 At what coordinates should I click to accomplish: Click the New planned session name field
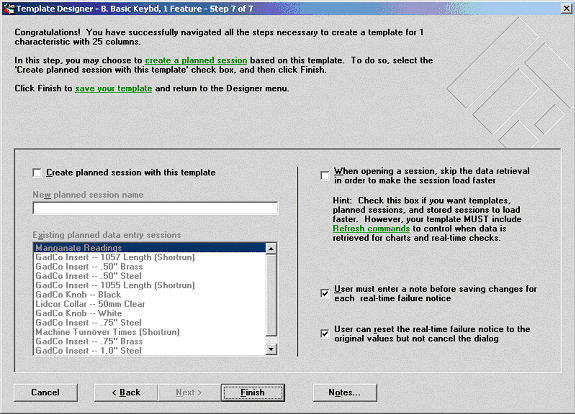coord(155,208)
